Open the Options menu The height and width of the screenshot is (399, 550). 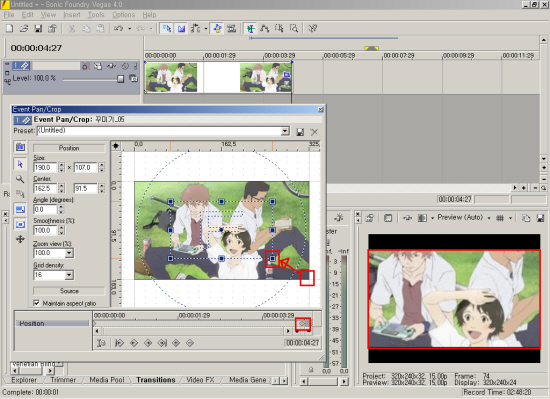[x=123, y=15]
